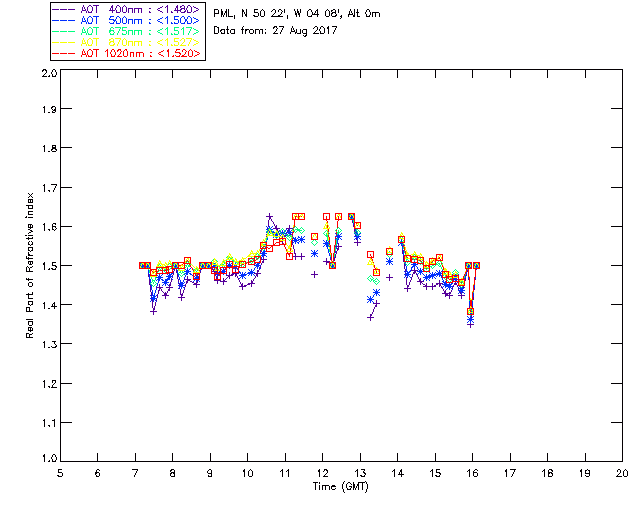The image size is (640, 512).
Task: Click the y-axis label 1.3
Action: [49, 344]
